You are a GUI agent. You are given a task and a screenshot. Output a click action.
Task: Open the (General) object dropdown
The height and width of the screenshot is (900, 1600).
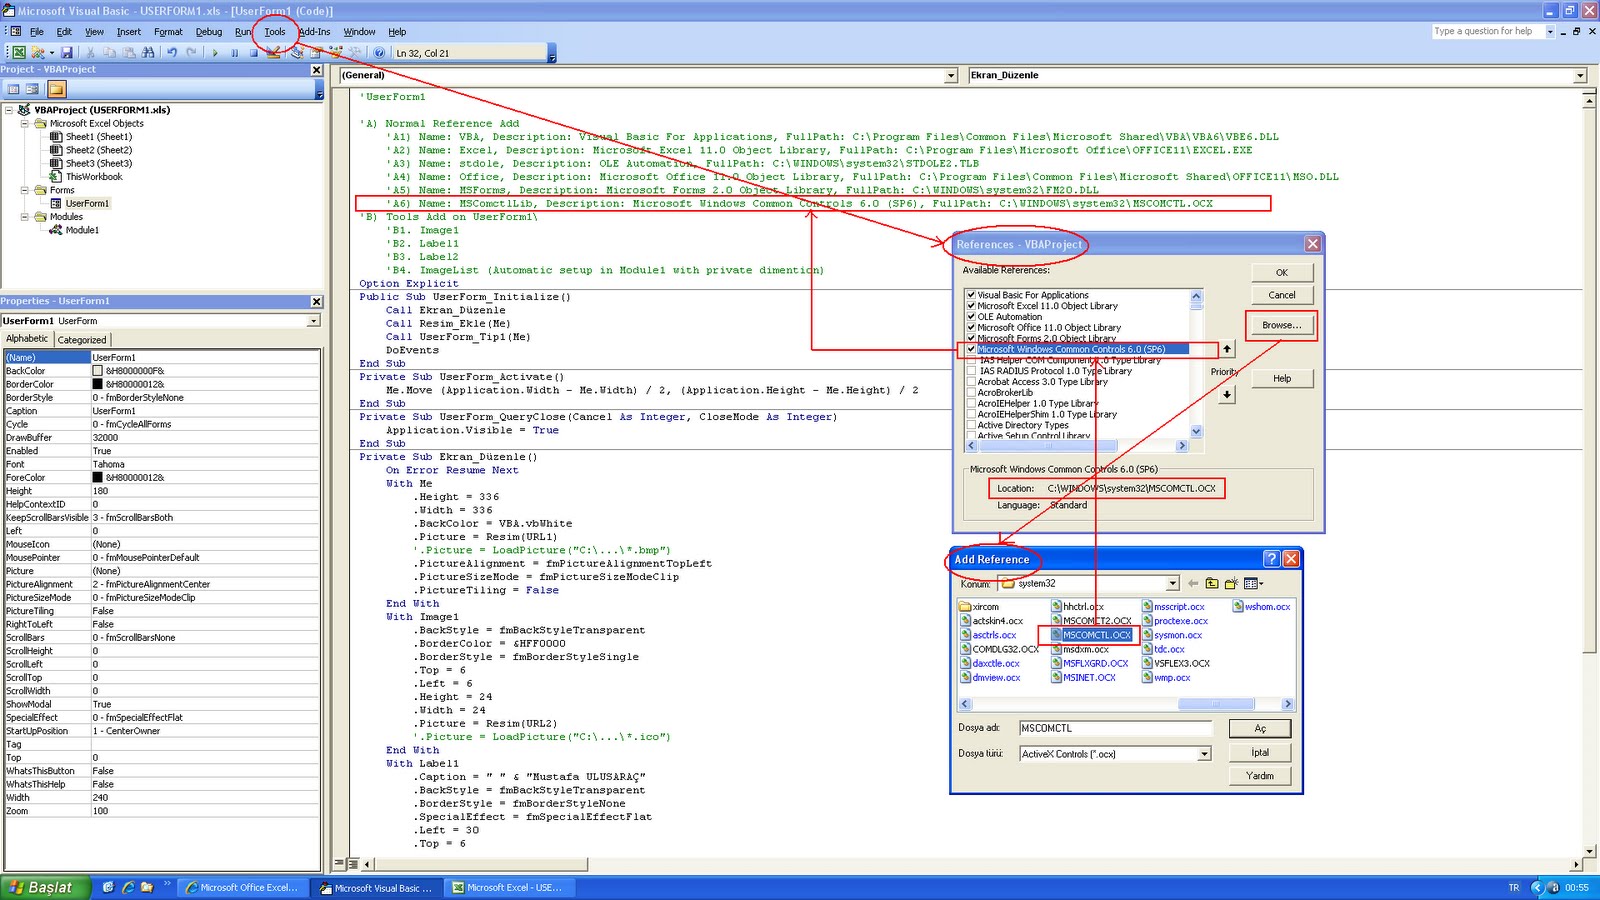coord(951,76)
